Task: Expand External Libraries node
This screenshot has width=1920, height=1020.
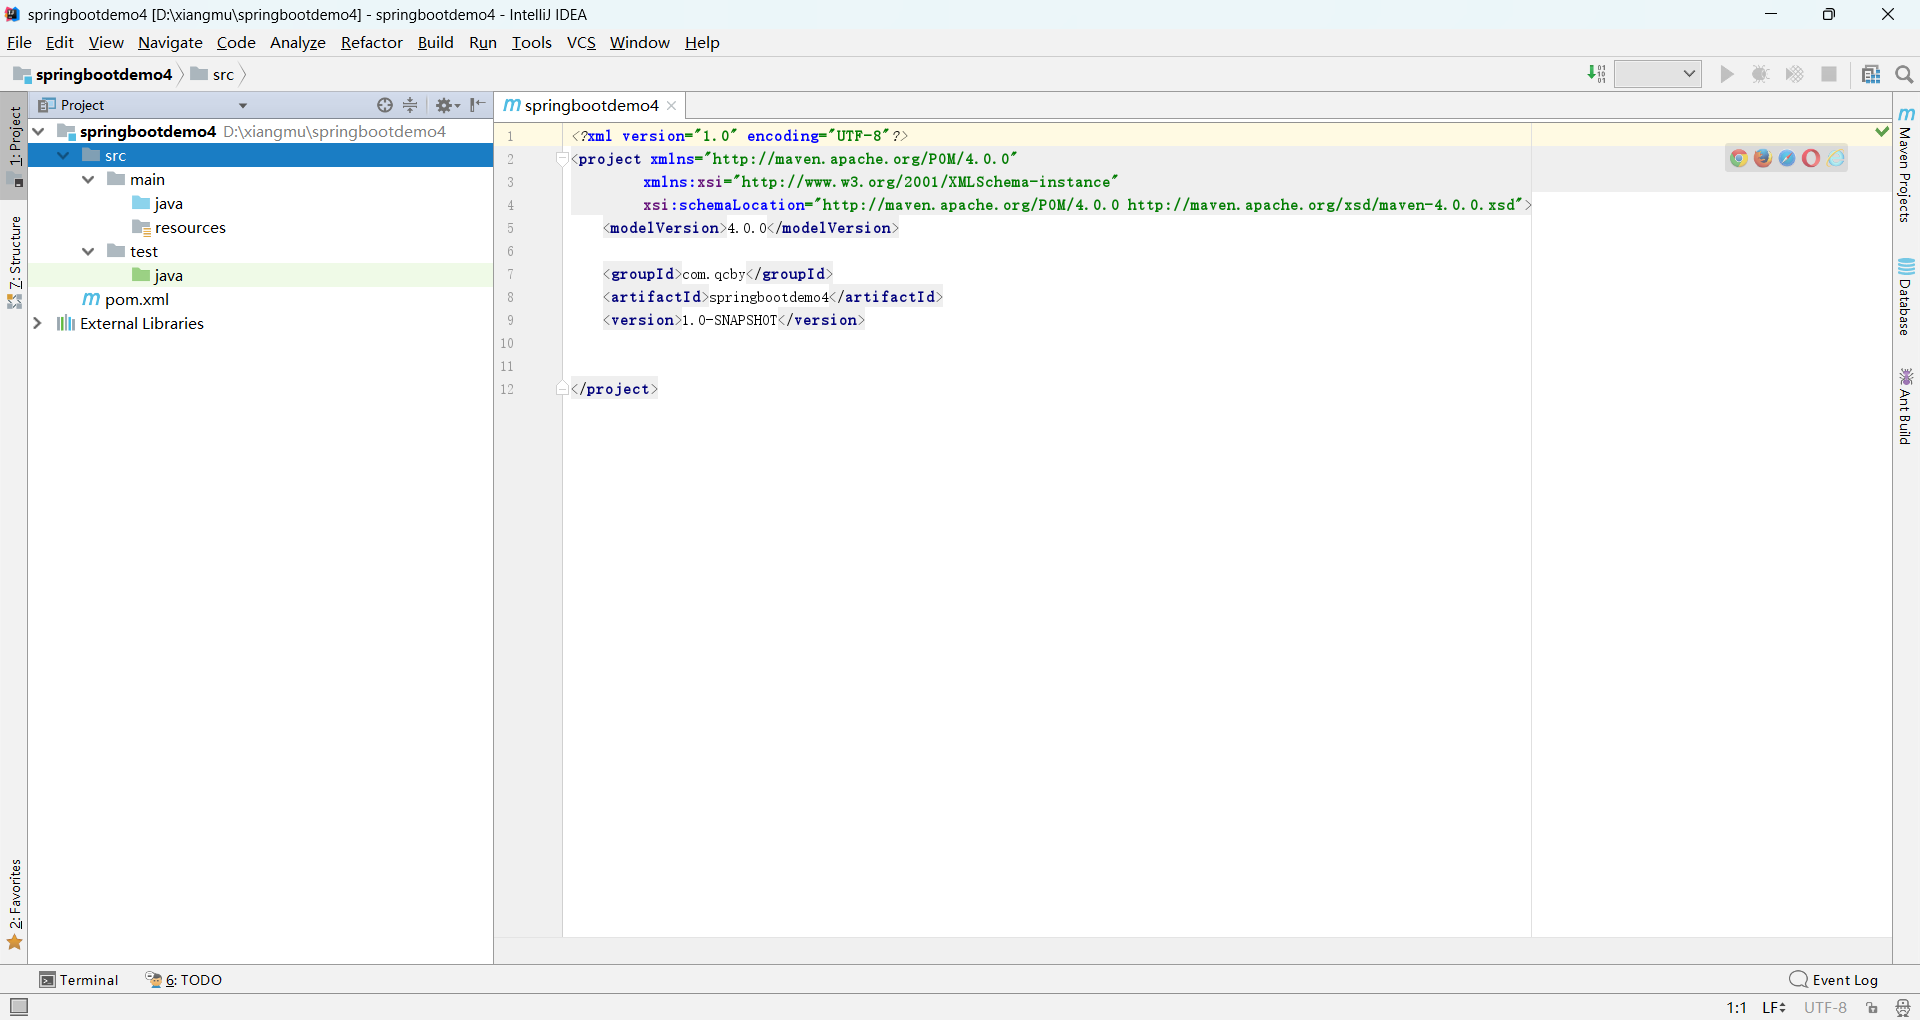Action: click(x=38, y=323)
